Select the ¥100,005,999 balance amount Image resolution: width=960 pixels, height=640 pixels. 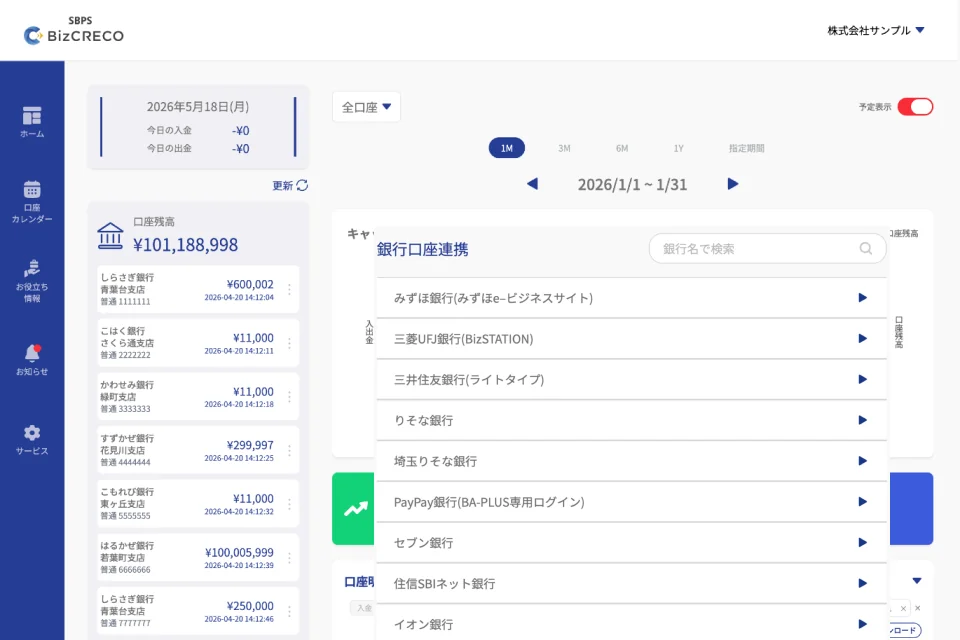(x=239, y=552)
